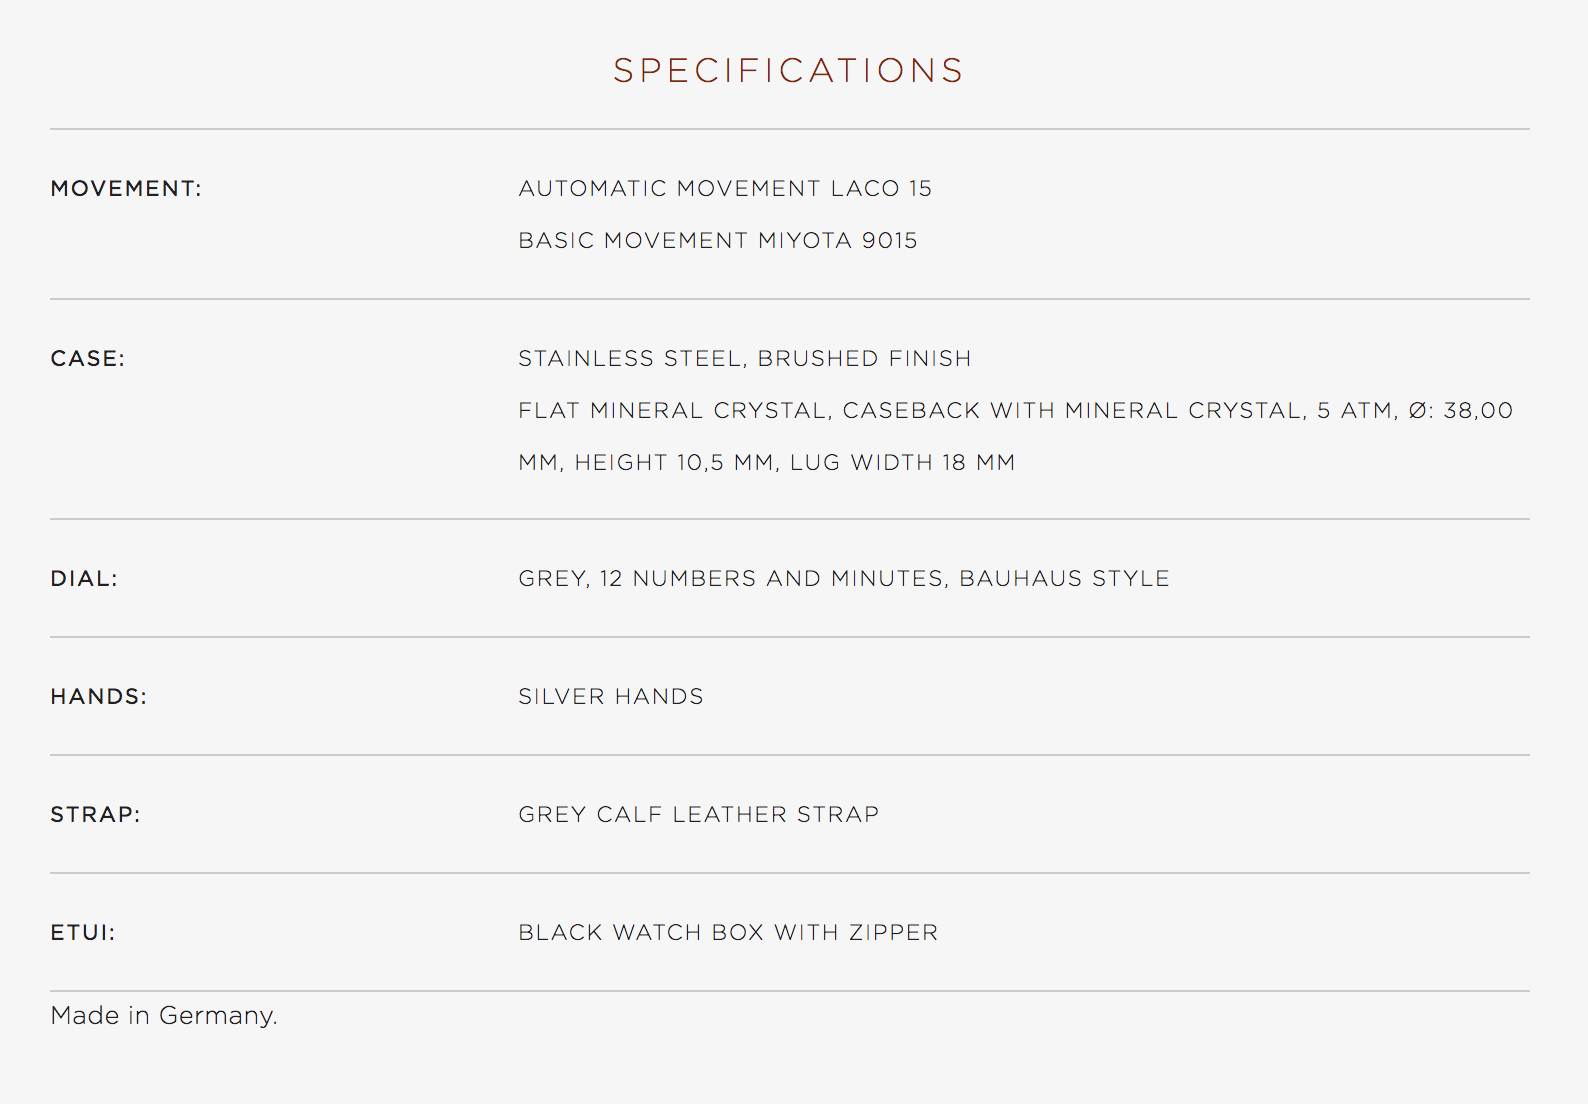
Task: Select the HANDS: label
Action: tap(99, 696)
